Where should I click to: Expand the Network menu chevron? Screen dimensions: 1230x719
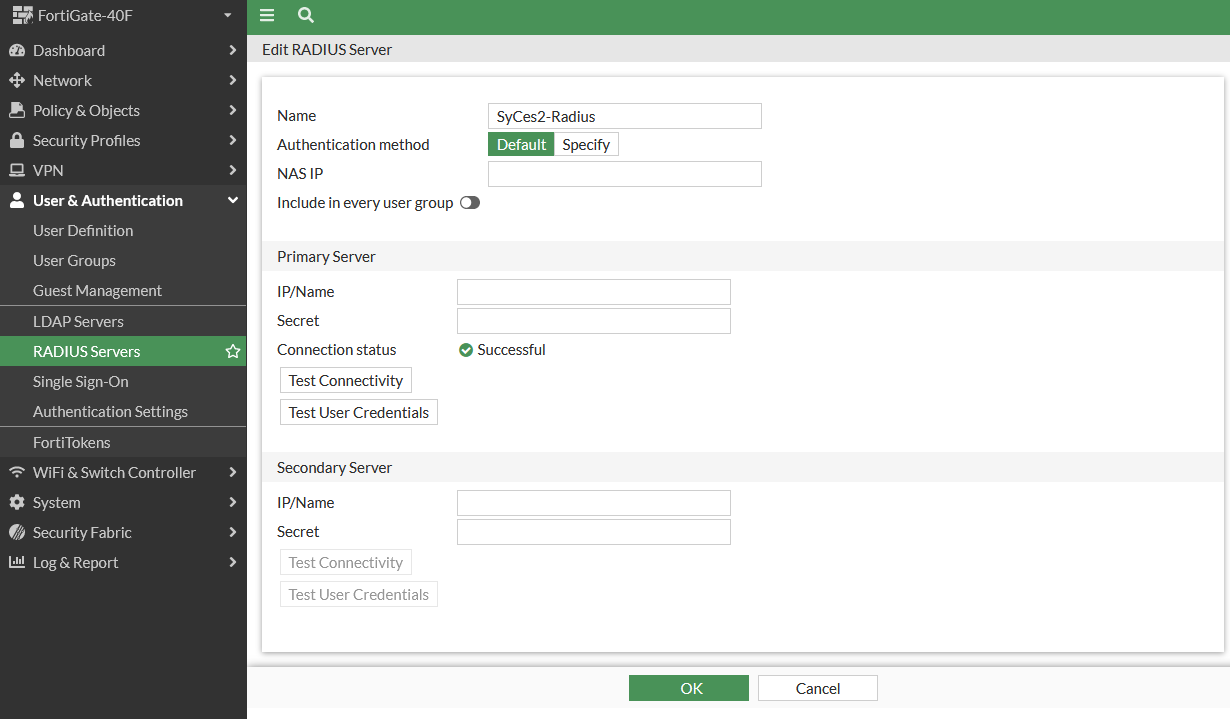(232, 80)
